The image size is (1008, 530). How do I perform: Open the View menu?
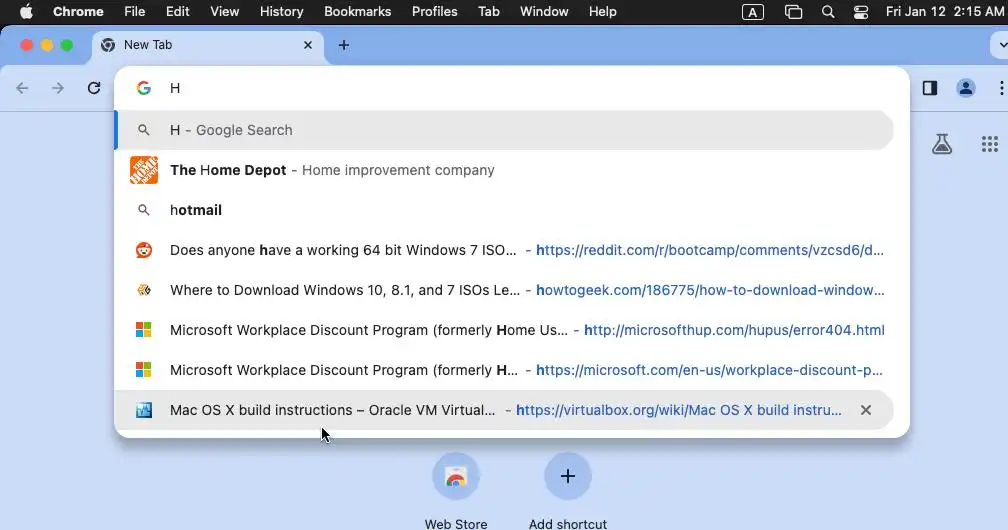coord(225,12)
